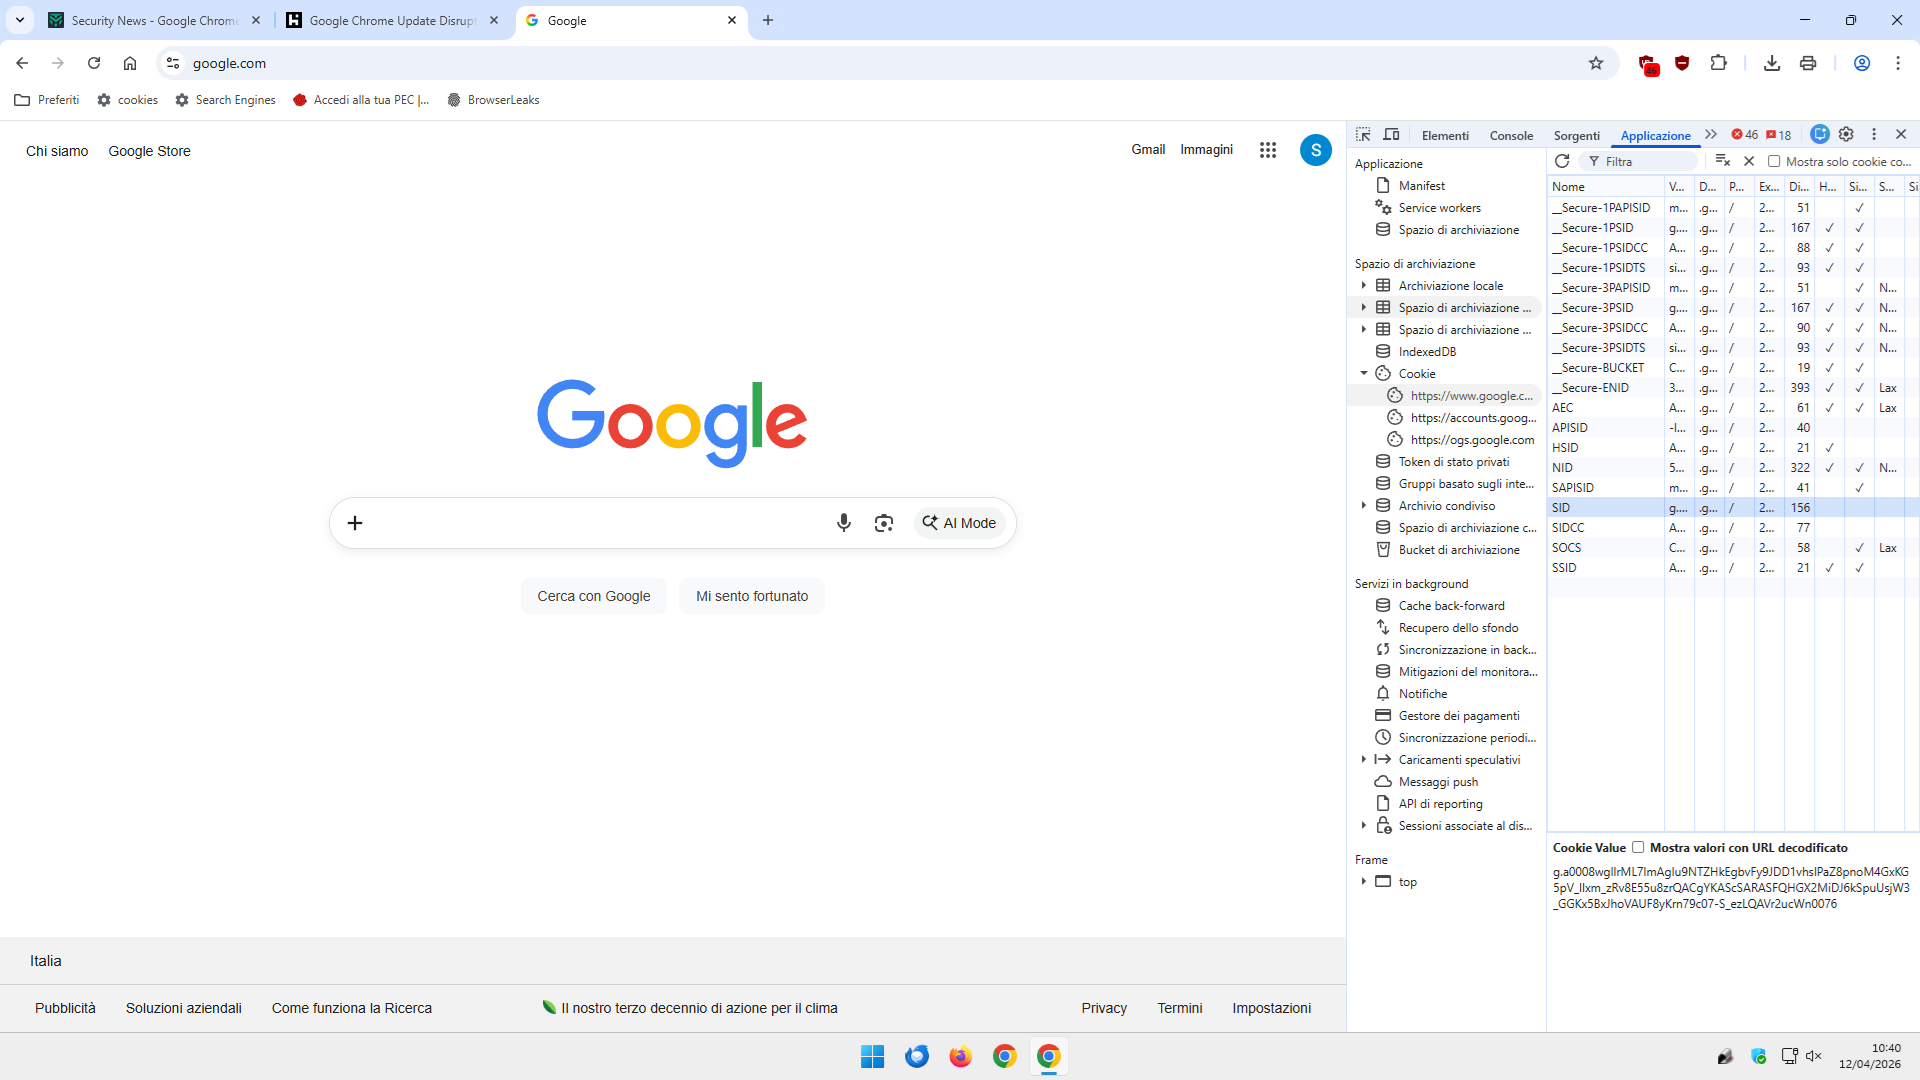The image size is (1920, 1080).
Task: Toggle the device toolbar icon in DevTools
Action: (x=1391, y=135)
